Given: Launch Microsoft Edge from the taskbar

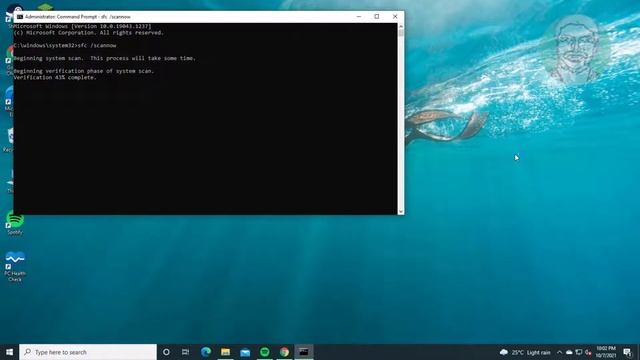Looking at the screenshot, I should [206, 352].
